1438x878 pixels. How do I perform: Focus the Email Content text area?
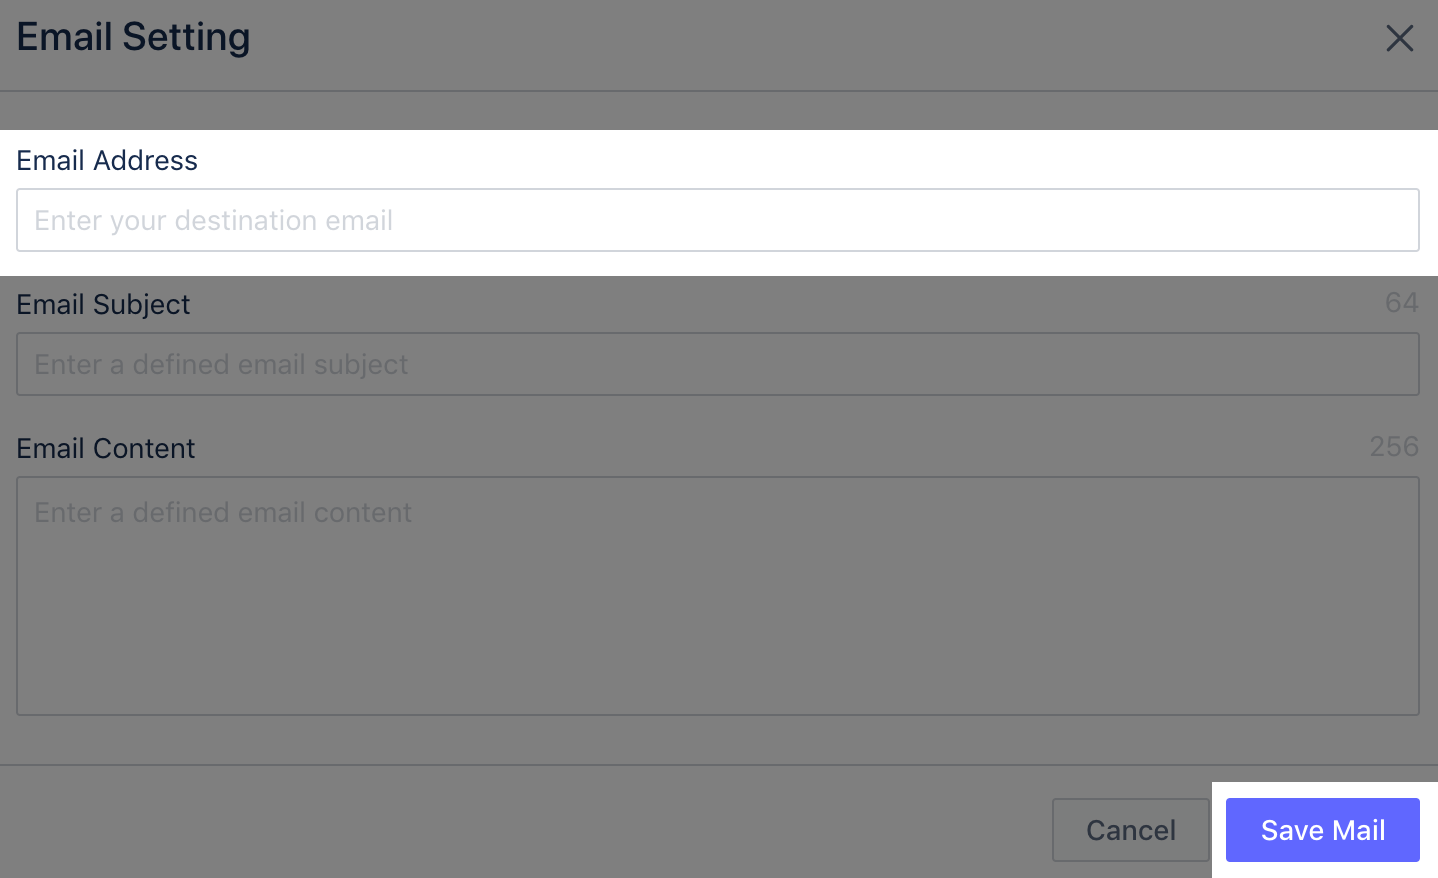[718, 596]
